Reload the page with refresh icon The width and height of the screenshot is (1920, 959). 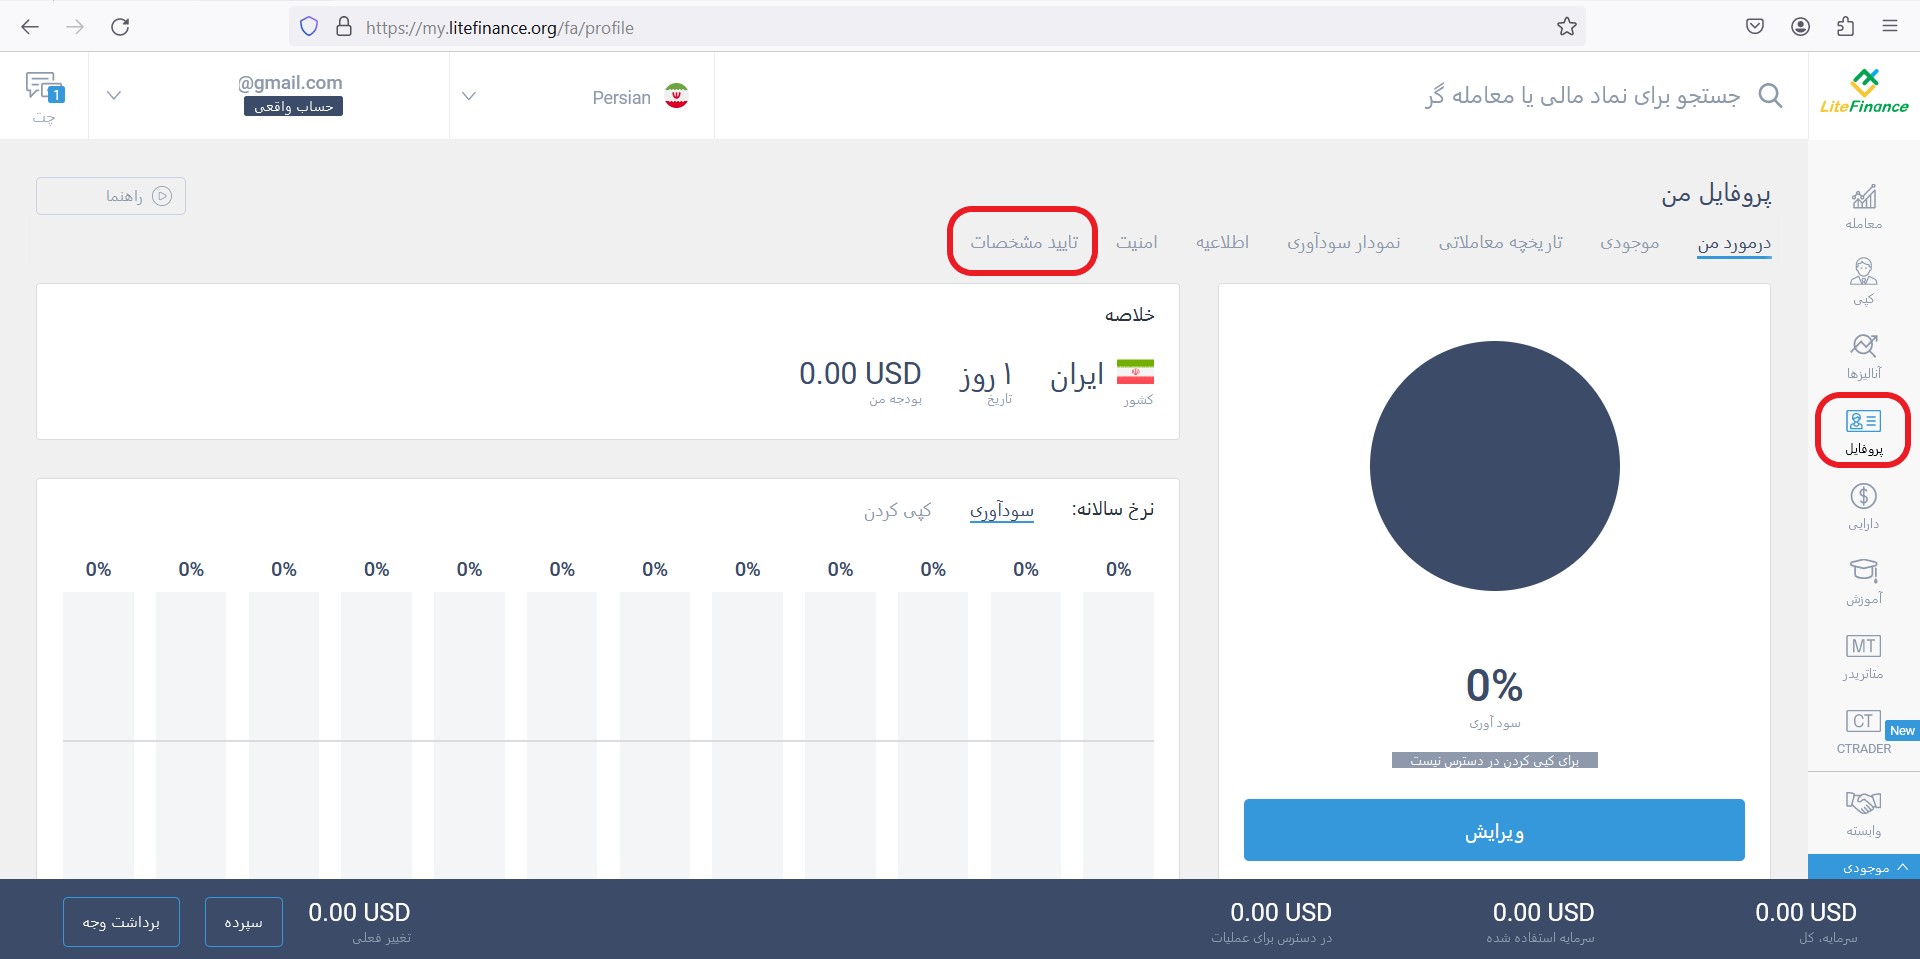tap(120, 27)
